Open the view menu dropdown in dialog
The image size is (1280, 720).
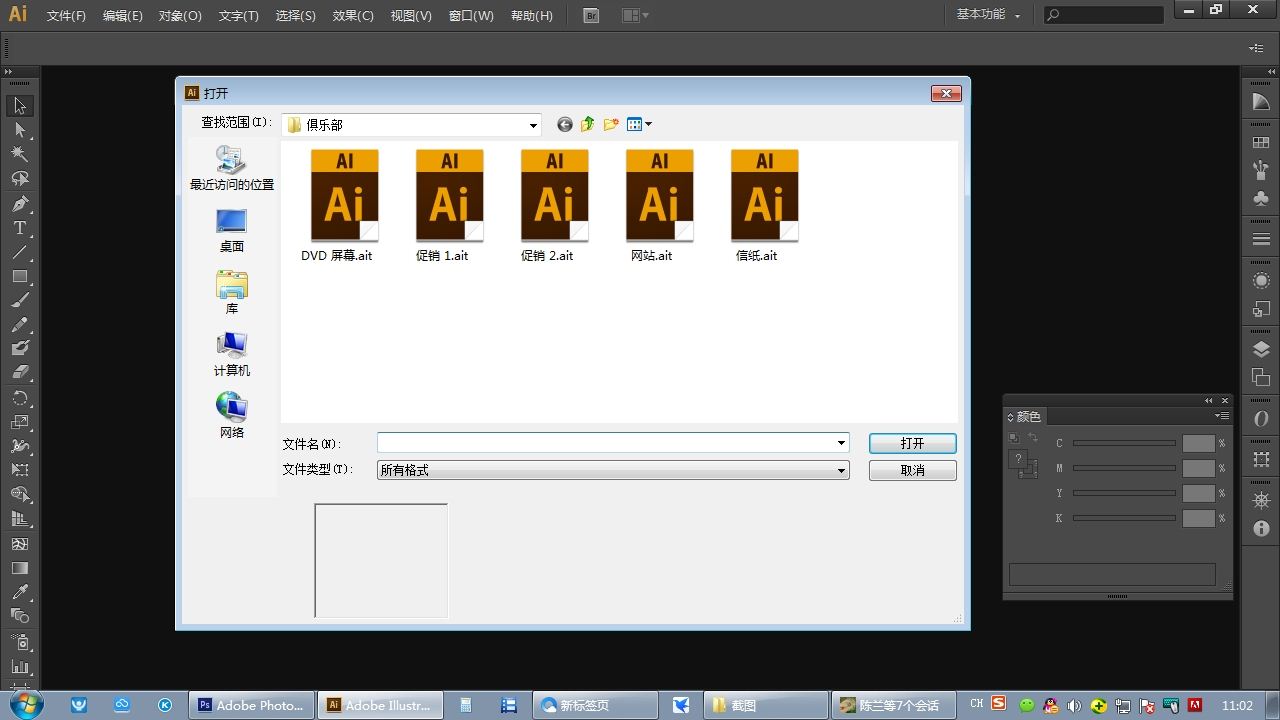[639, 124]
